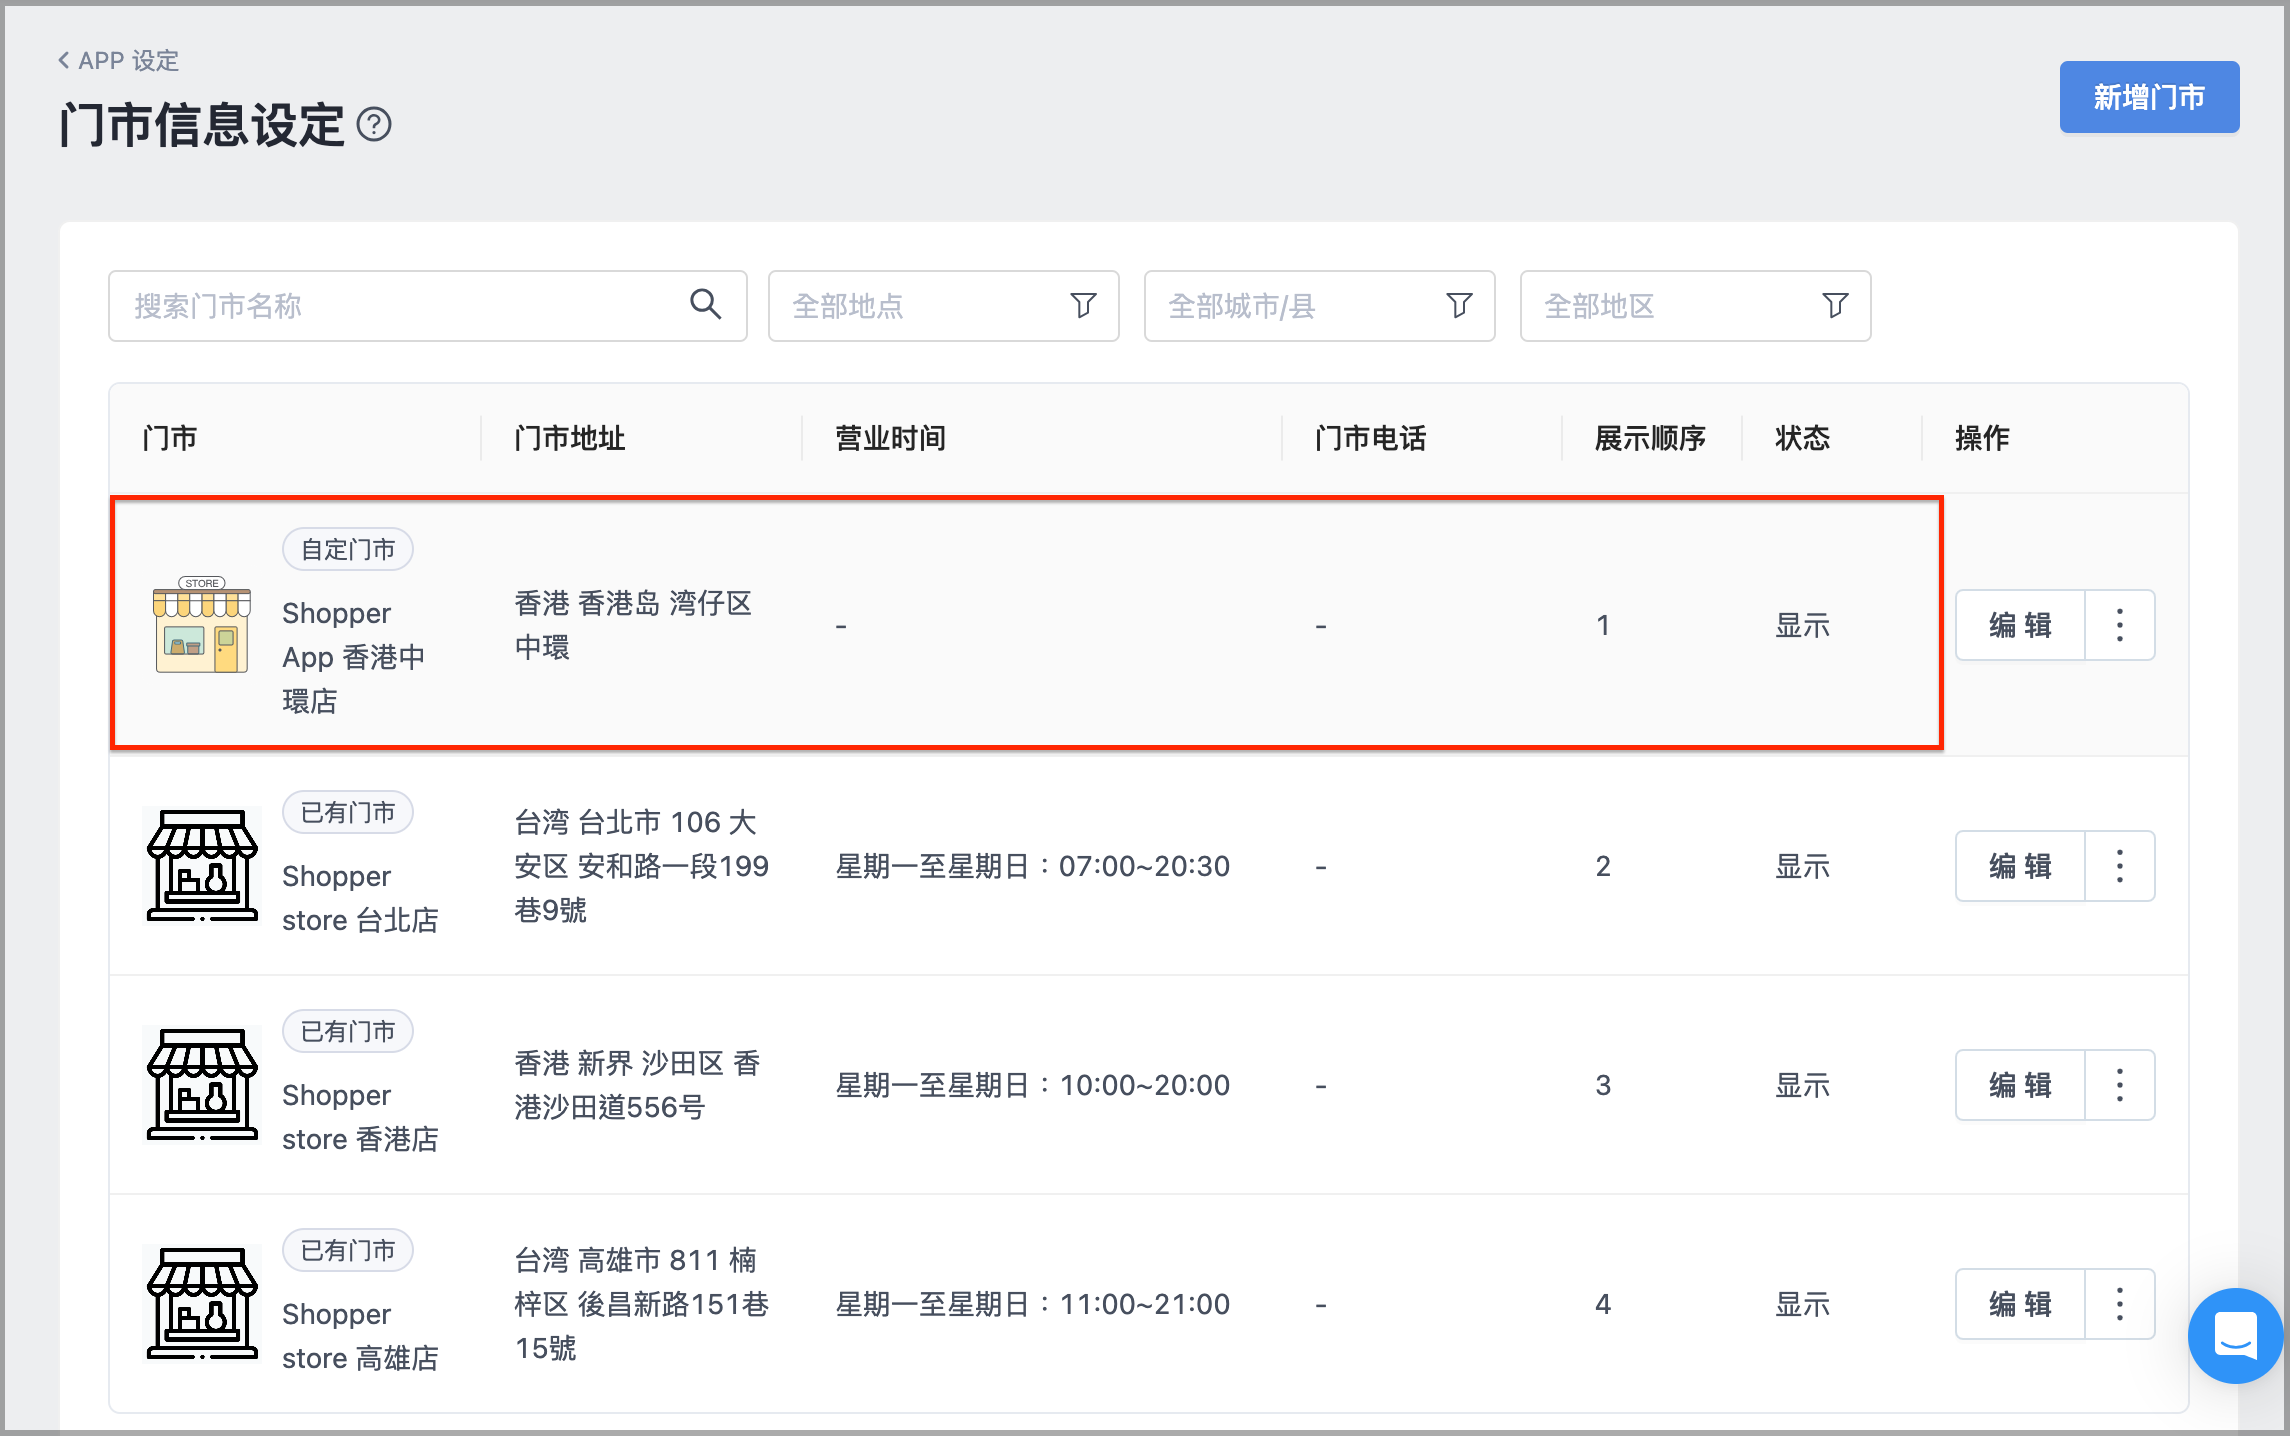Open more options for 台北店 row
The image size is (2290, 1436).
pyautogui.click(x=2120, y=866)
